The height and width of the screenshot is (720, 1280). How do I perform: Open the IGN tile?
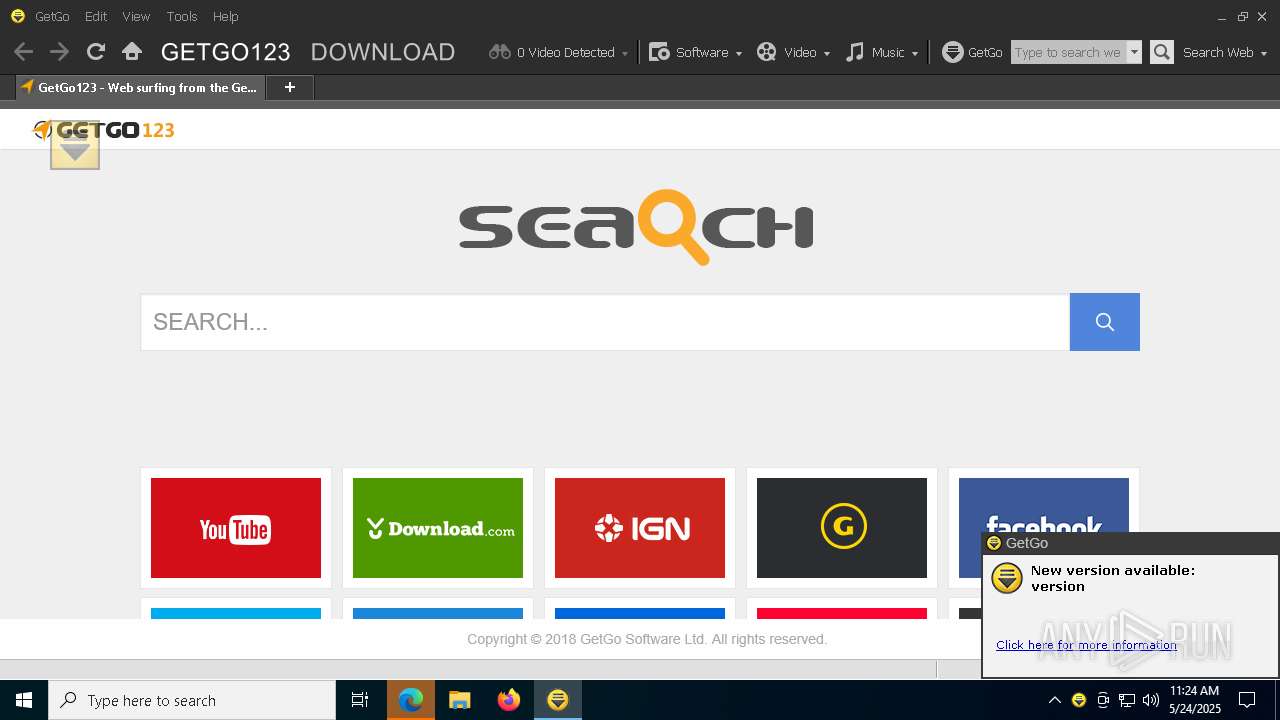640,528
